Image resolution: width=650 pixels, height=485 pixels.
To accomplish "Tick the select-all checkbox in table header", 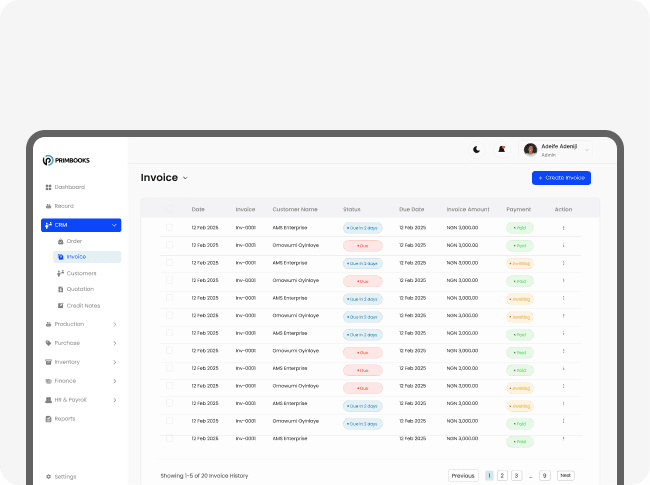I will (x=169, y=209).
